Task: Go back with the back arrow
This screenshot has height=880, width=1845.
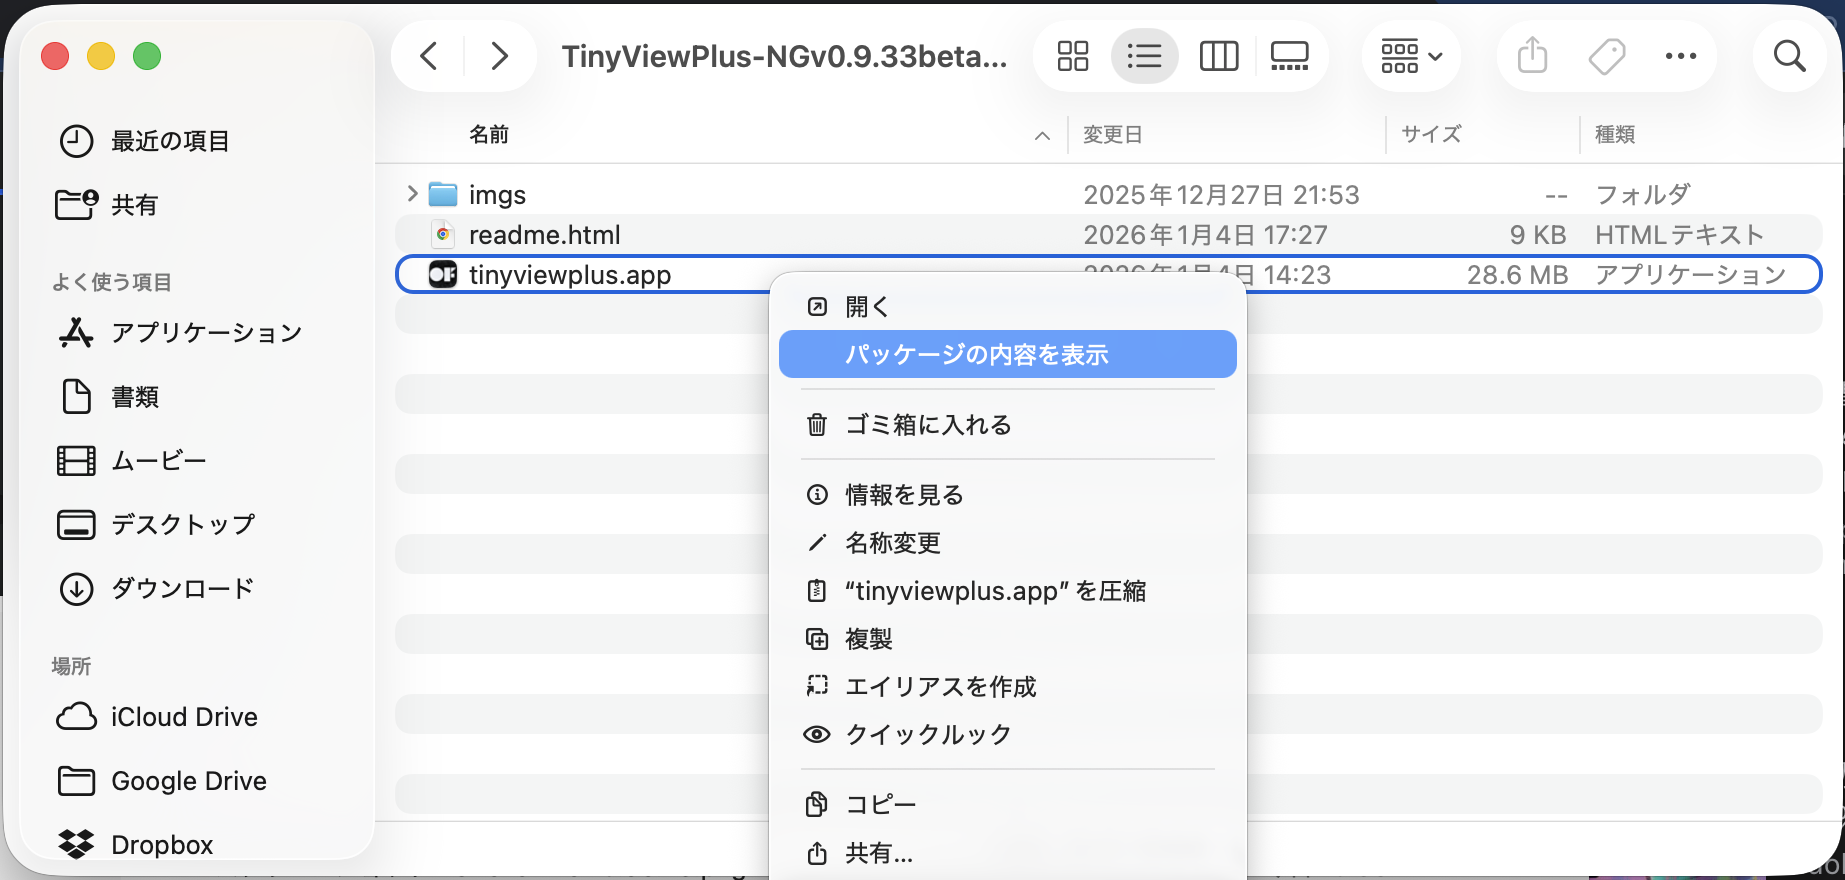Action: point(429,56)
